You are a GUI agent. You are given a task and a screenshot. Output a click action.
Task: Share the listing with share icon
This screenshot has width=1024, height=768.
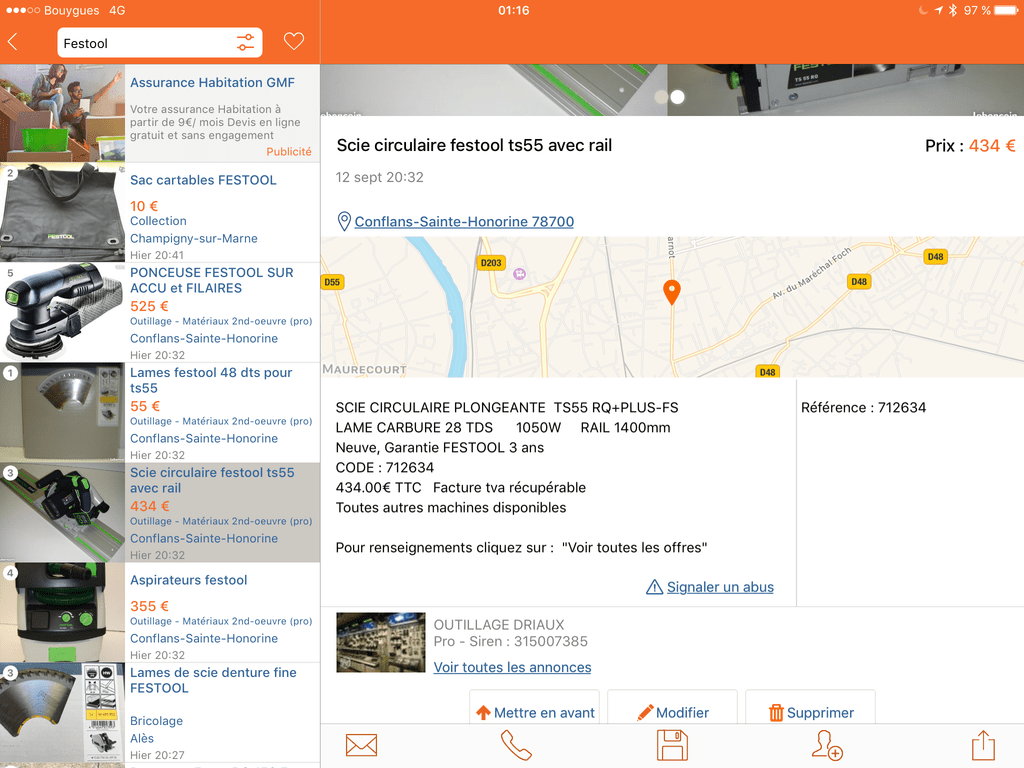coord(983,745)
